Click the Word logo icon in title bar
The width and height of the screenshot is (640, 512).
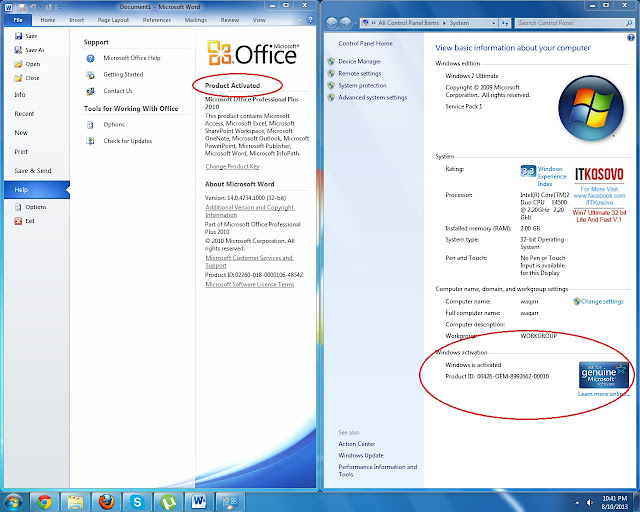pyautogui.click(x=8, y=7)
